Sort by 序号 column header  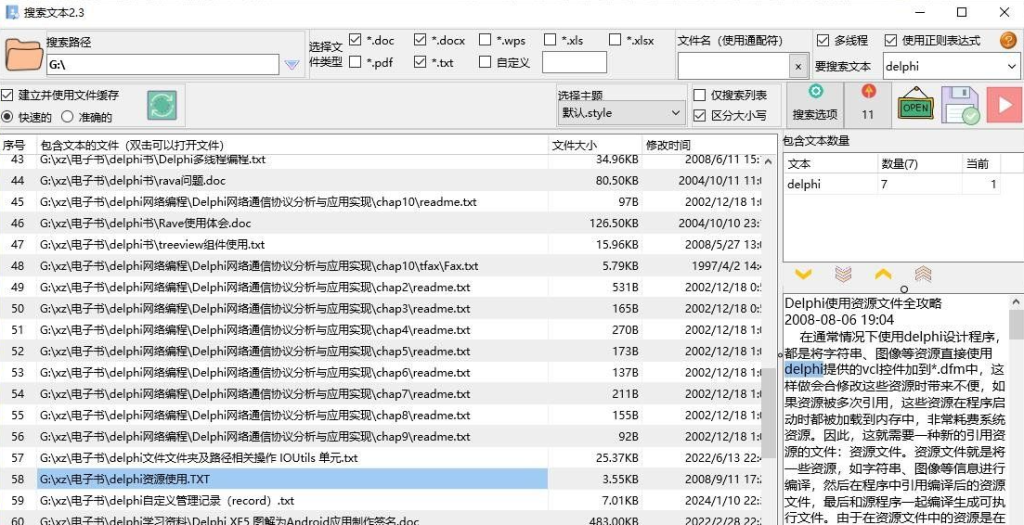(18, 145)
